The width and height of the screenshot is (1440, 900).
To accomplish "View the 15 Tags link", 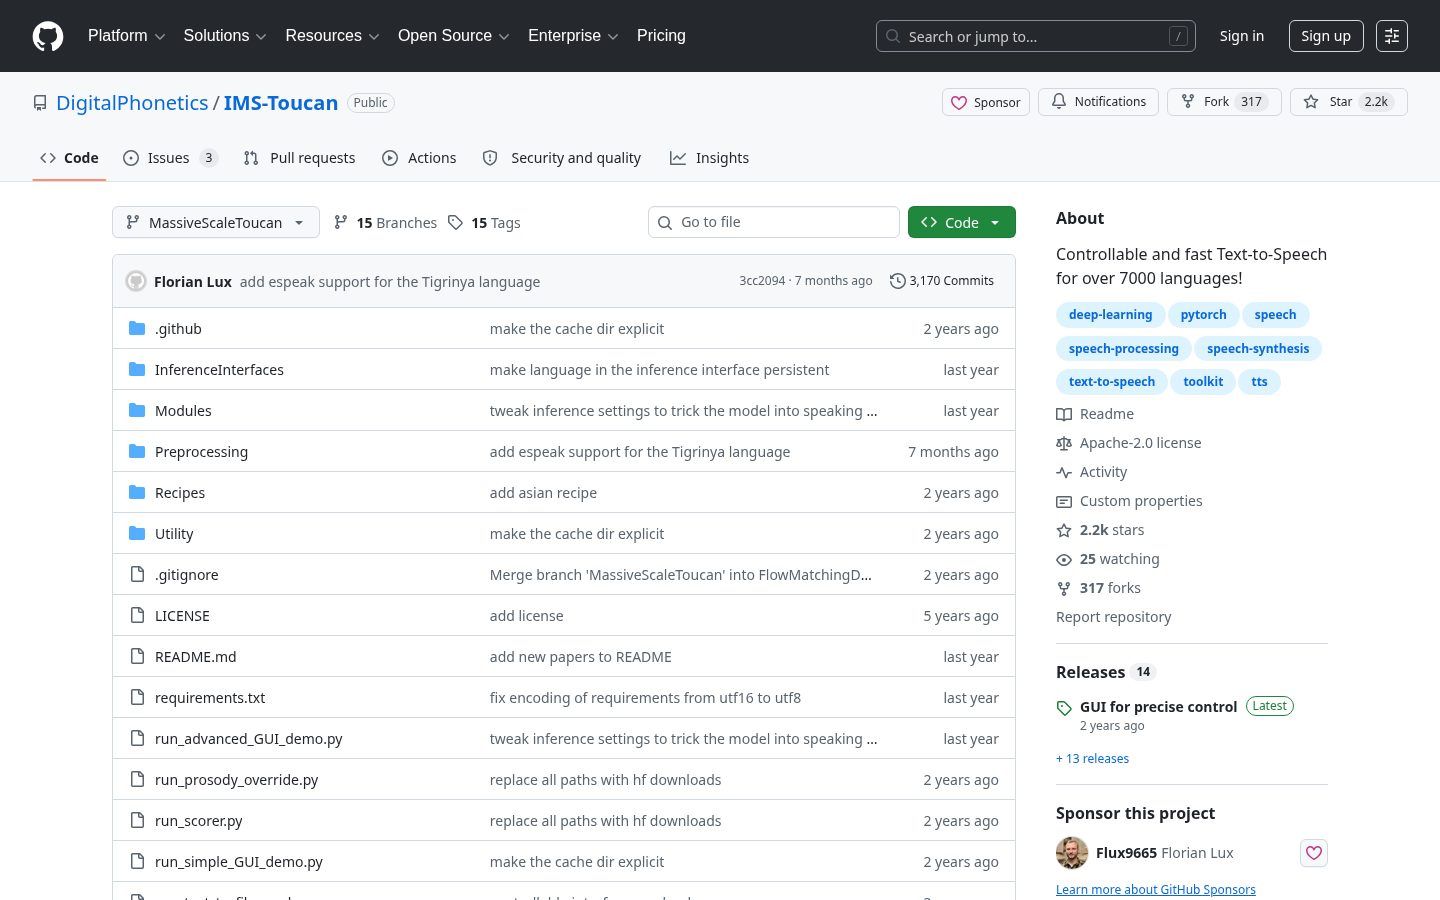I will coord(484,222).
